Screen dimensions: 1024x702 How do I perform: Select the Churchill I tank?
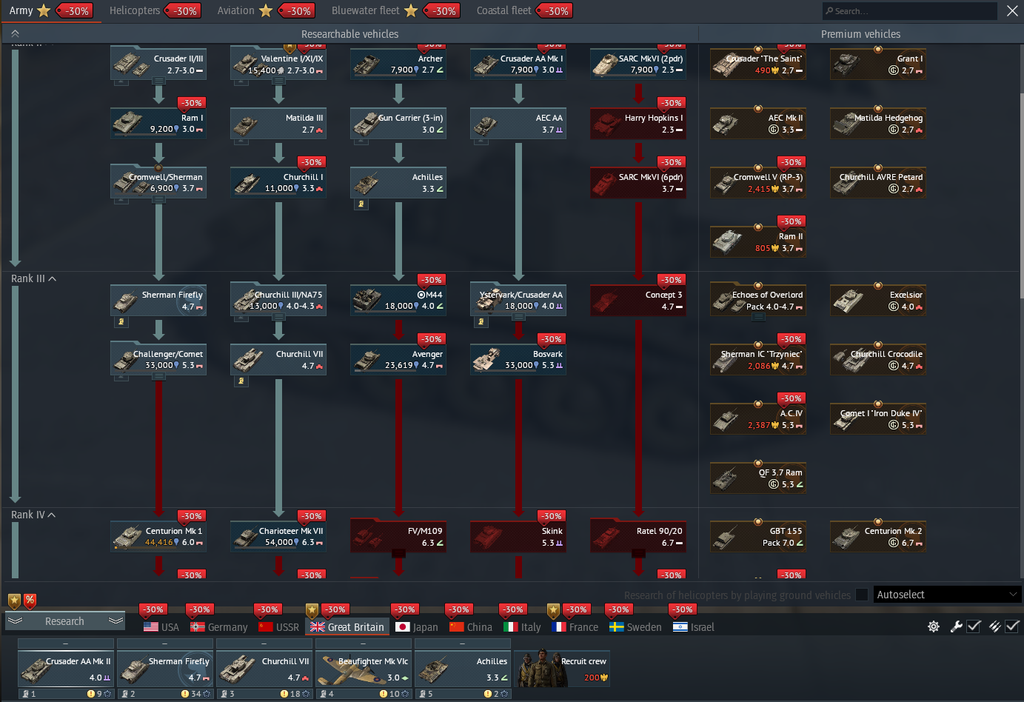(278, 182)
